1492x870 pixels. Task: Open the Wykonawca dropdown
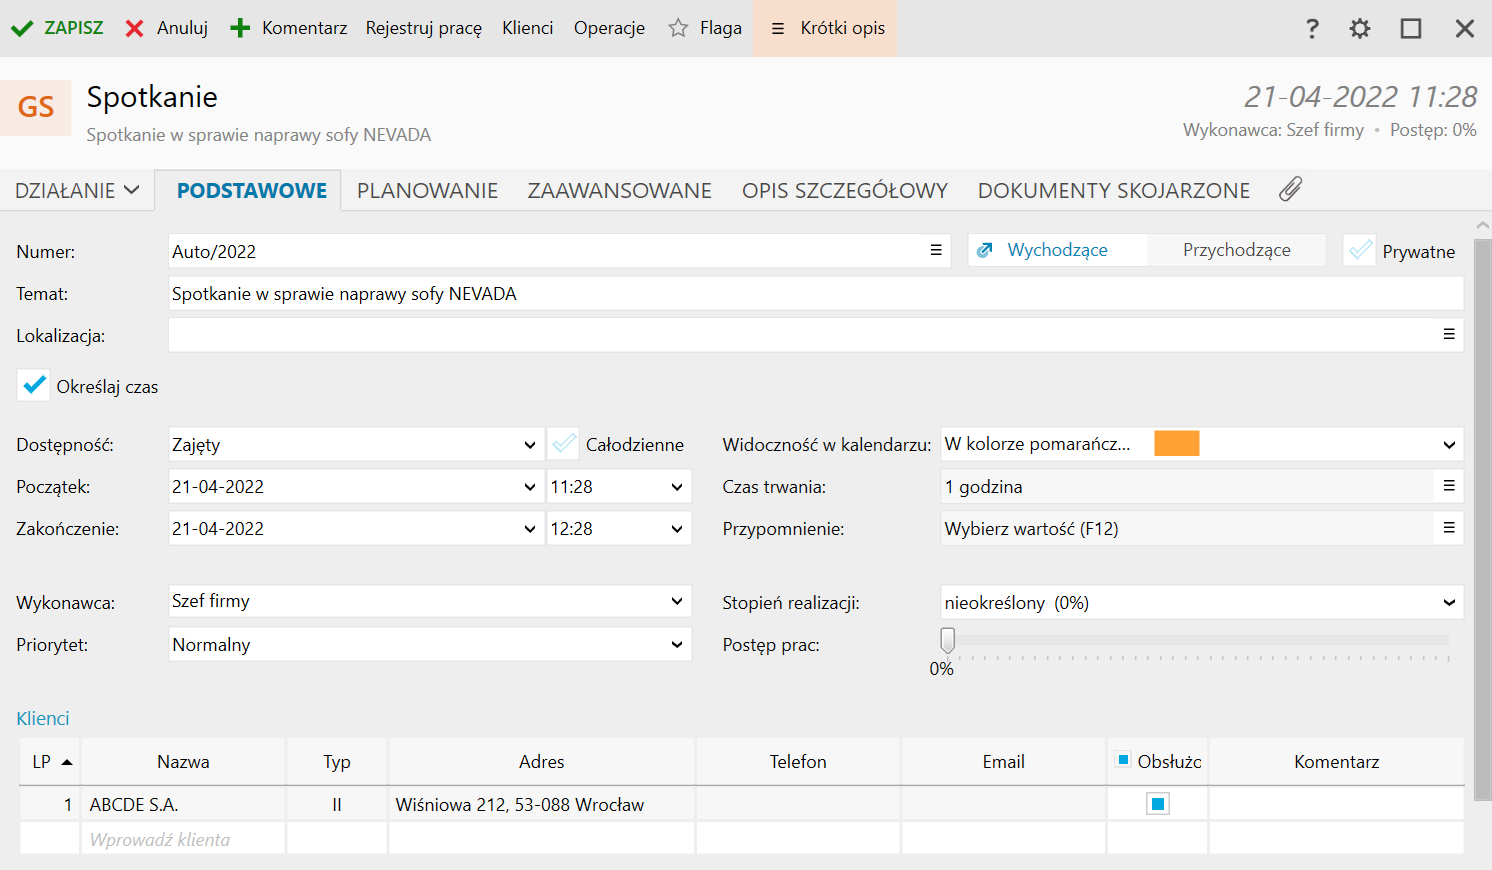pyautogui.click(x=677, y=601)
